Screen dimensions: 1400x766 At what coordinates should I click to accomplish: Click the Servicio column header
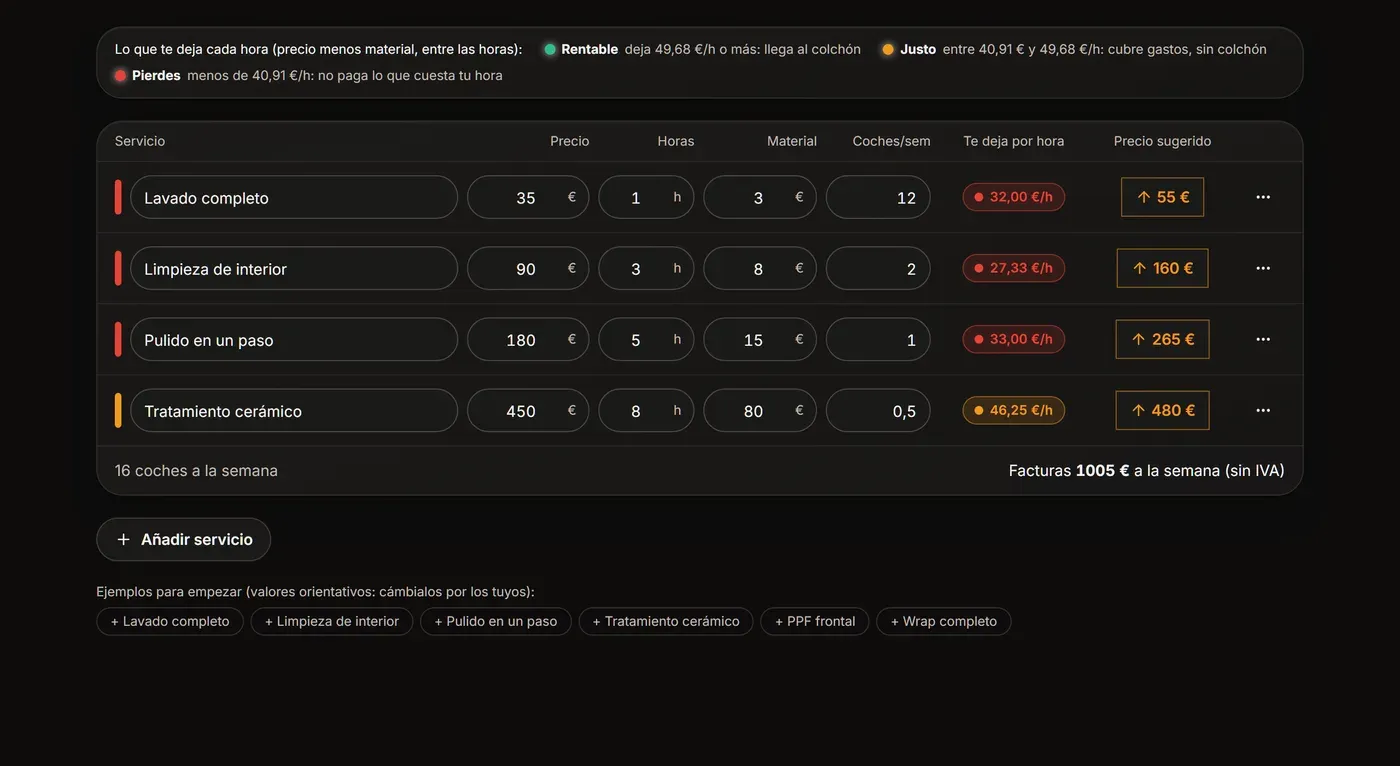[140, 141]
